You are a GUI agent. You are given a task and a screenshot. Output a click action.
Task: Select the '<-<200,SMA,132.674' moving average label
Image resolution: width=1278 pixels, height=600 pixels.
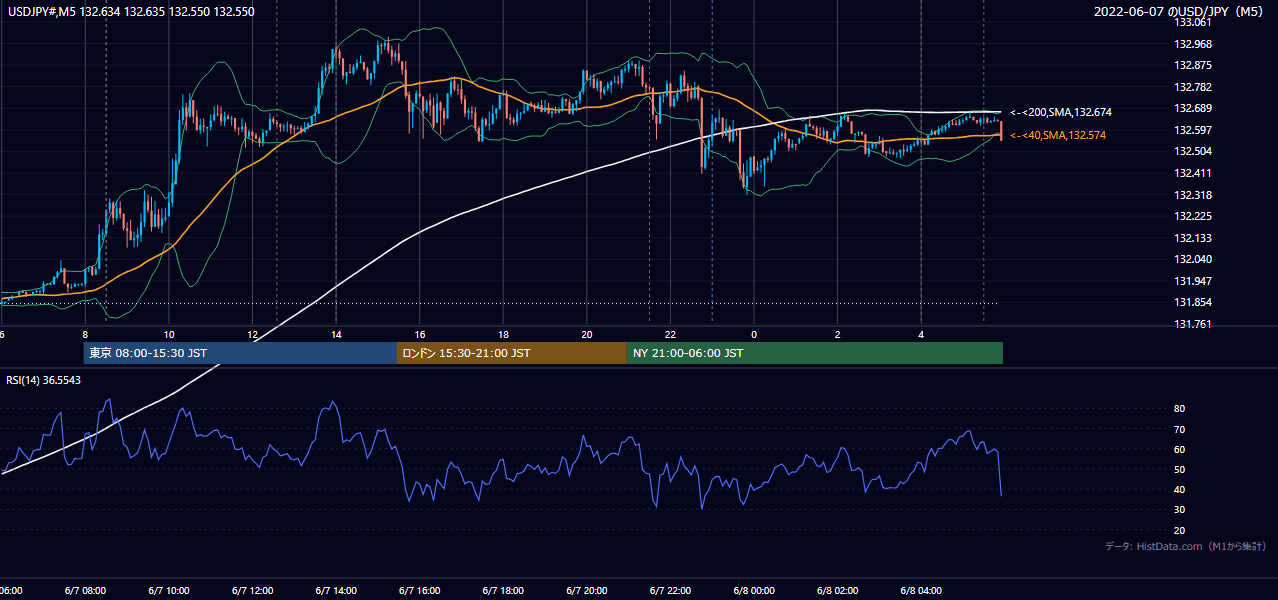(x=1060, y=112)
